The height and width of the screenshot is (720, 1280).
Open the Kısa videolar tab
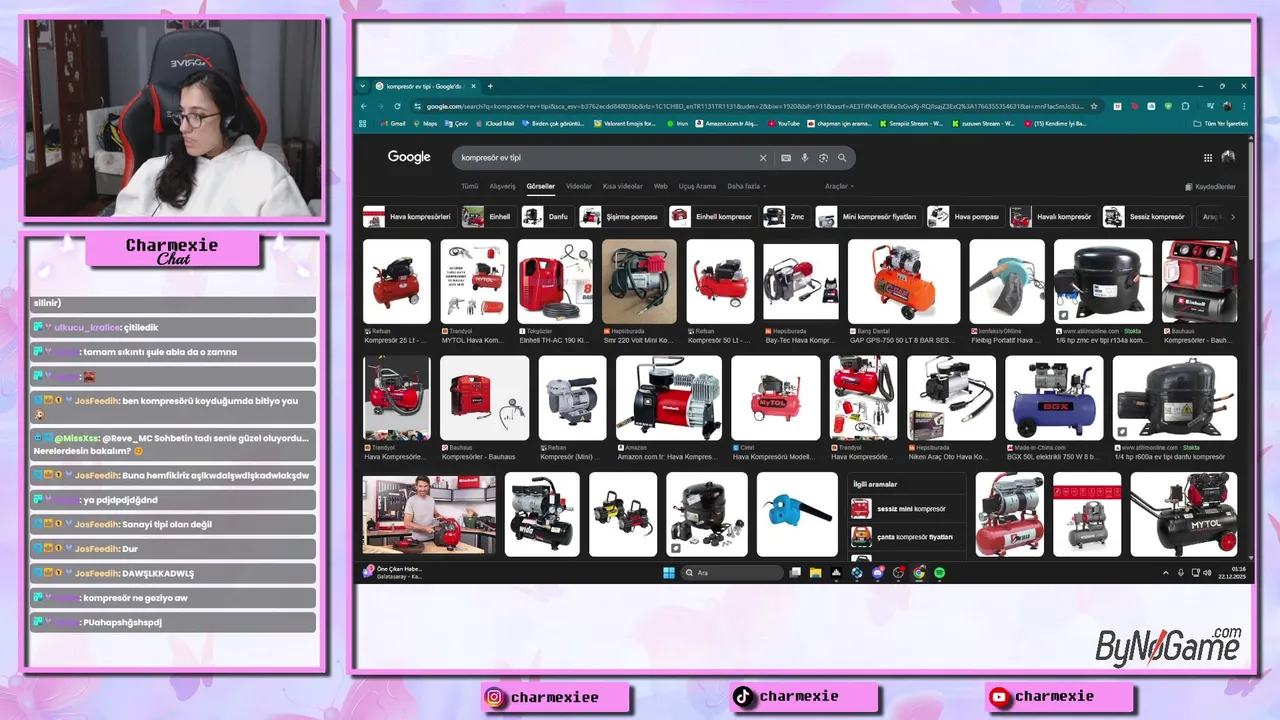(x=623, y=186)
